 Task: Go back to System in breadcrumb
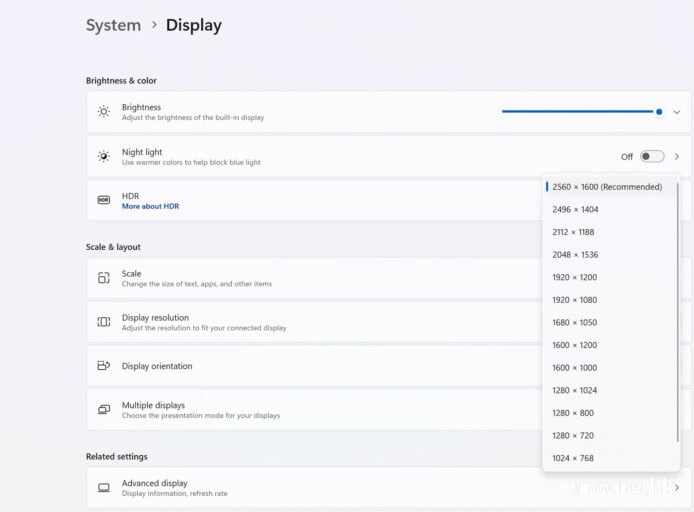coord(113,26)
